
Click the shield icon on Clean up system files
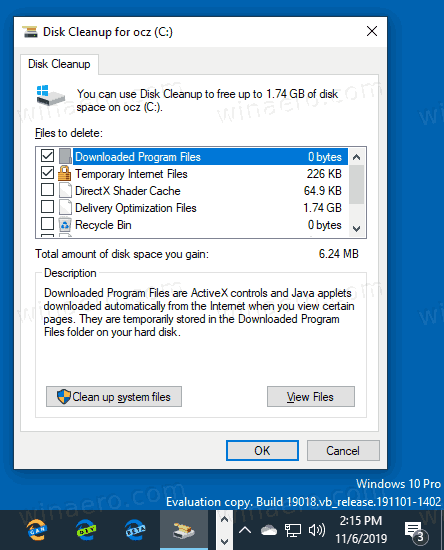click(64, 397)
